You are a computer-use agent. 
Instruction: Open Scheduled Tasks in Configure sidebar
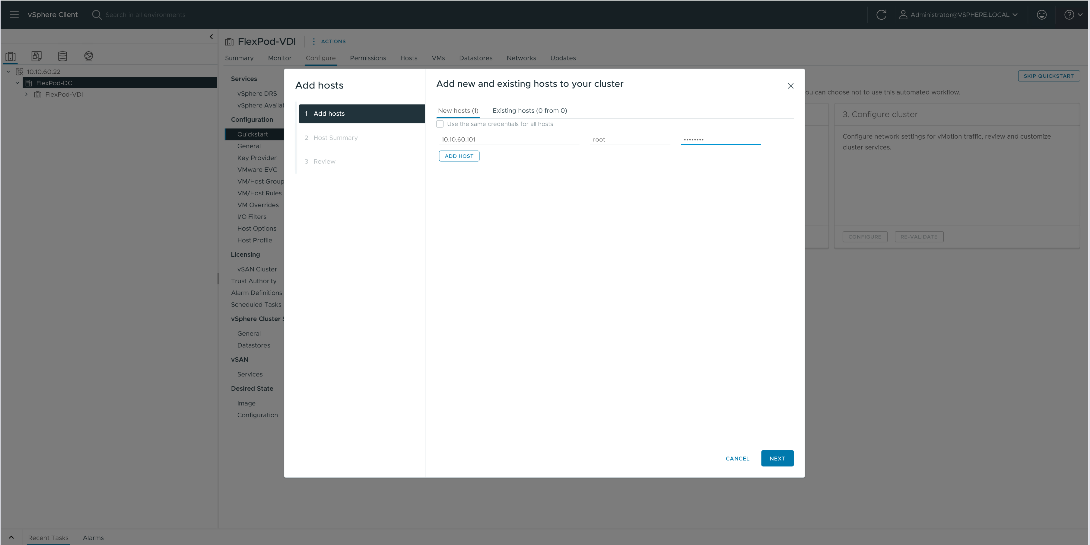255,304
